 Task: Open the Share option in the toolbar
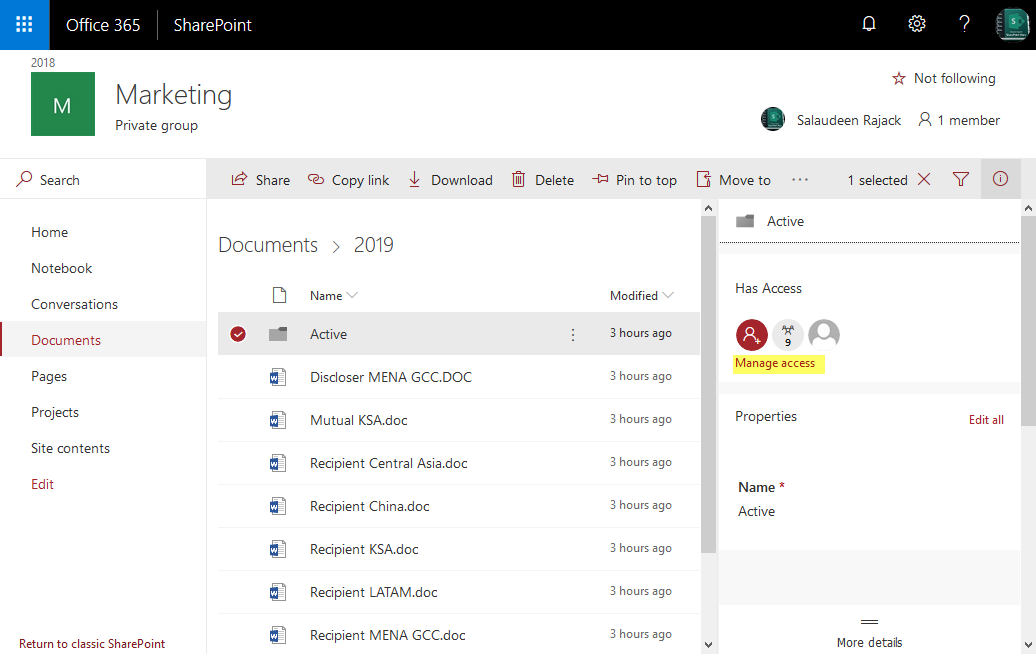point(260,179)
